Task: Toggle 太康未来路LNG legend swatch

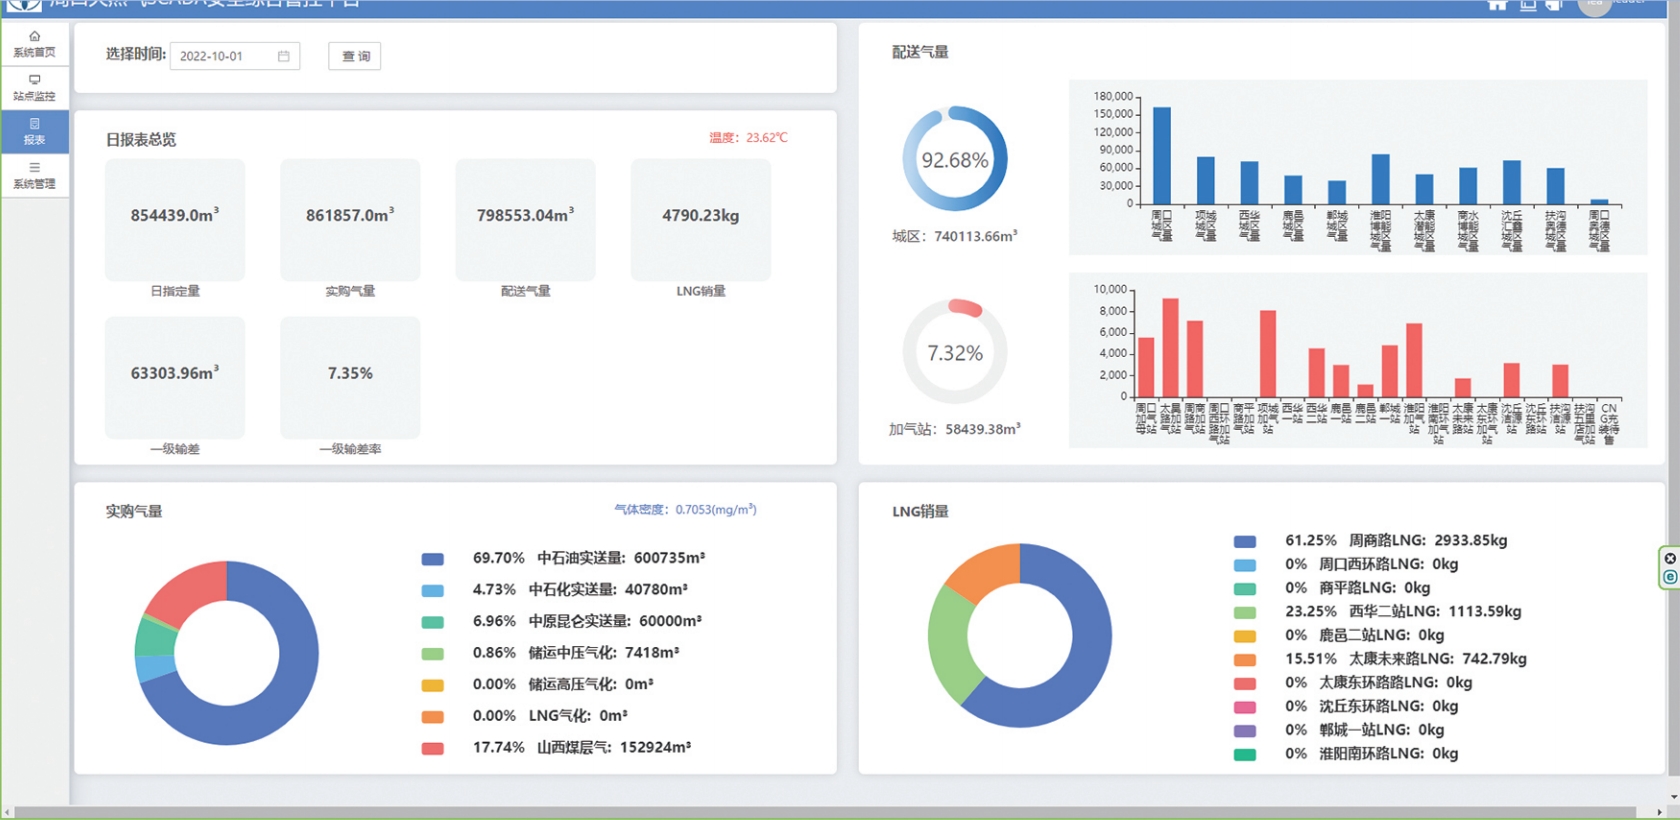Action: click(1245, 660)
